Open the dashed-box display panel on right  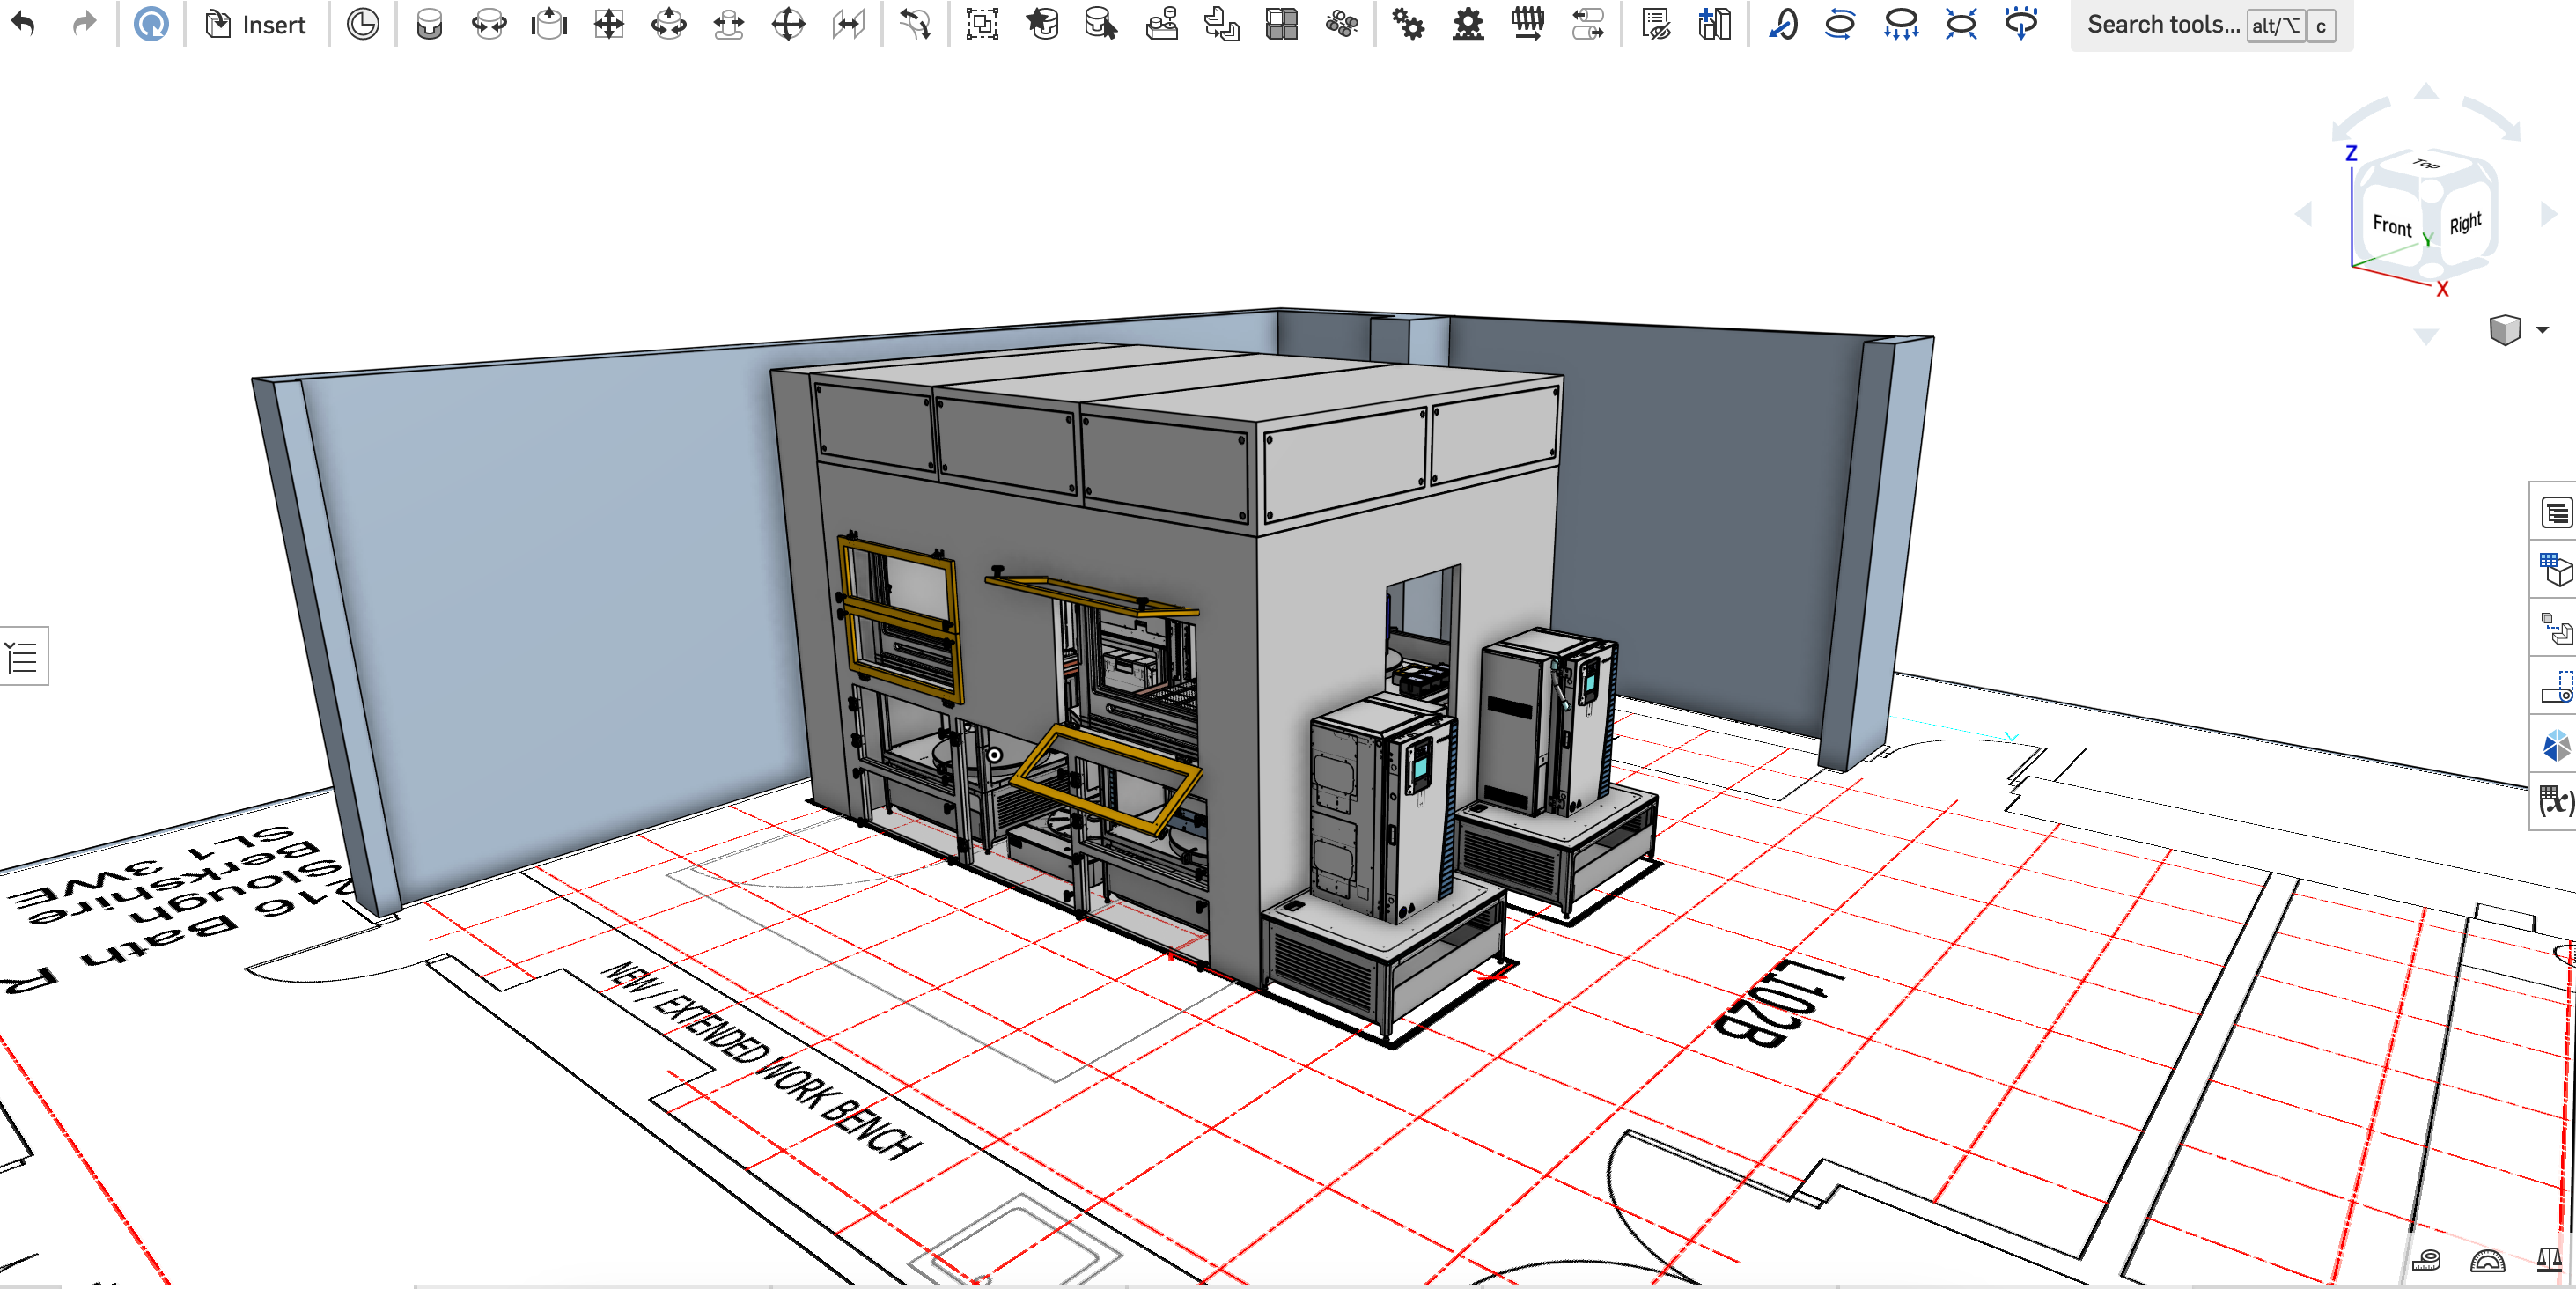[x=2555, y=686]
